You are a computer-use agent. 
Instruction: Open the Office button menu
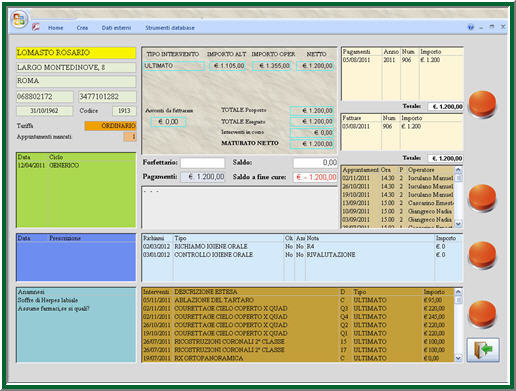[18, 19]
